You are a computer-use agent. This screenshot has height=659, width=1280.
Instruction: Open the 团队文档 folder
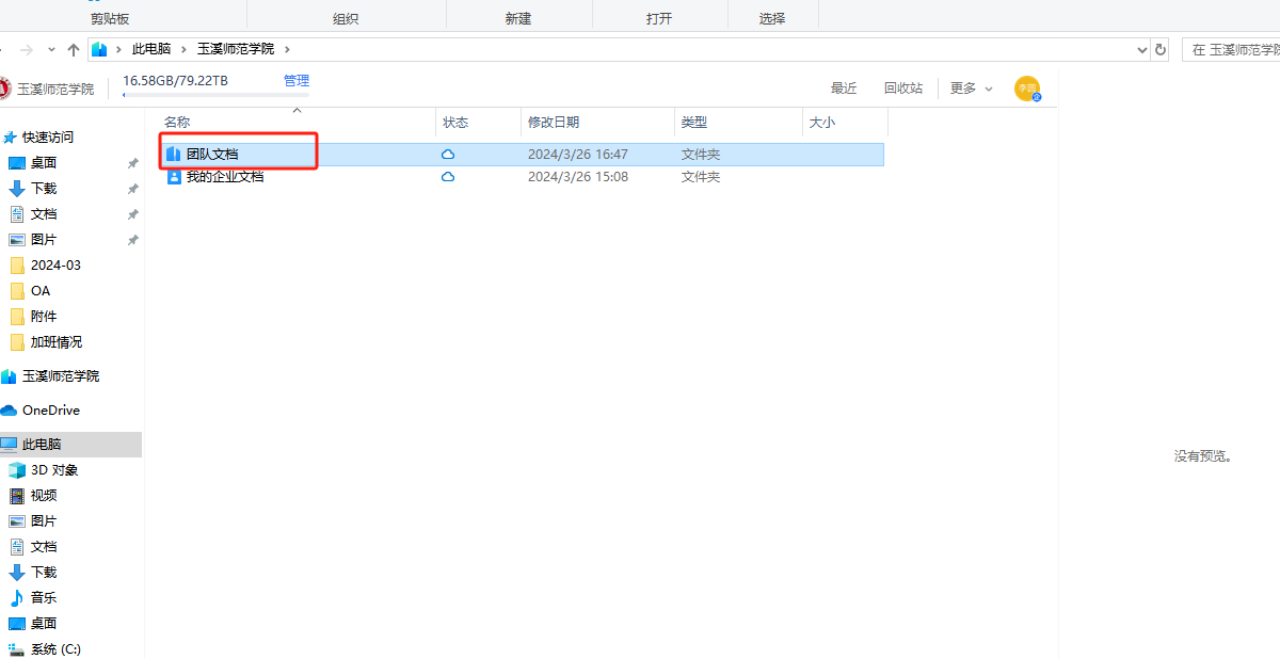click(212, 154)
